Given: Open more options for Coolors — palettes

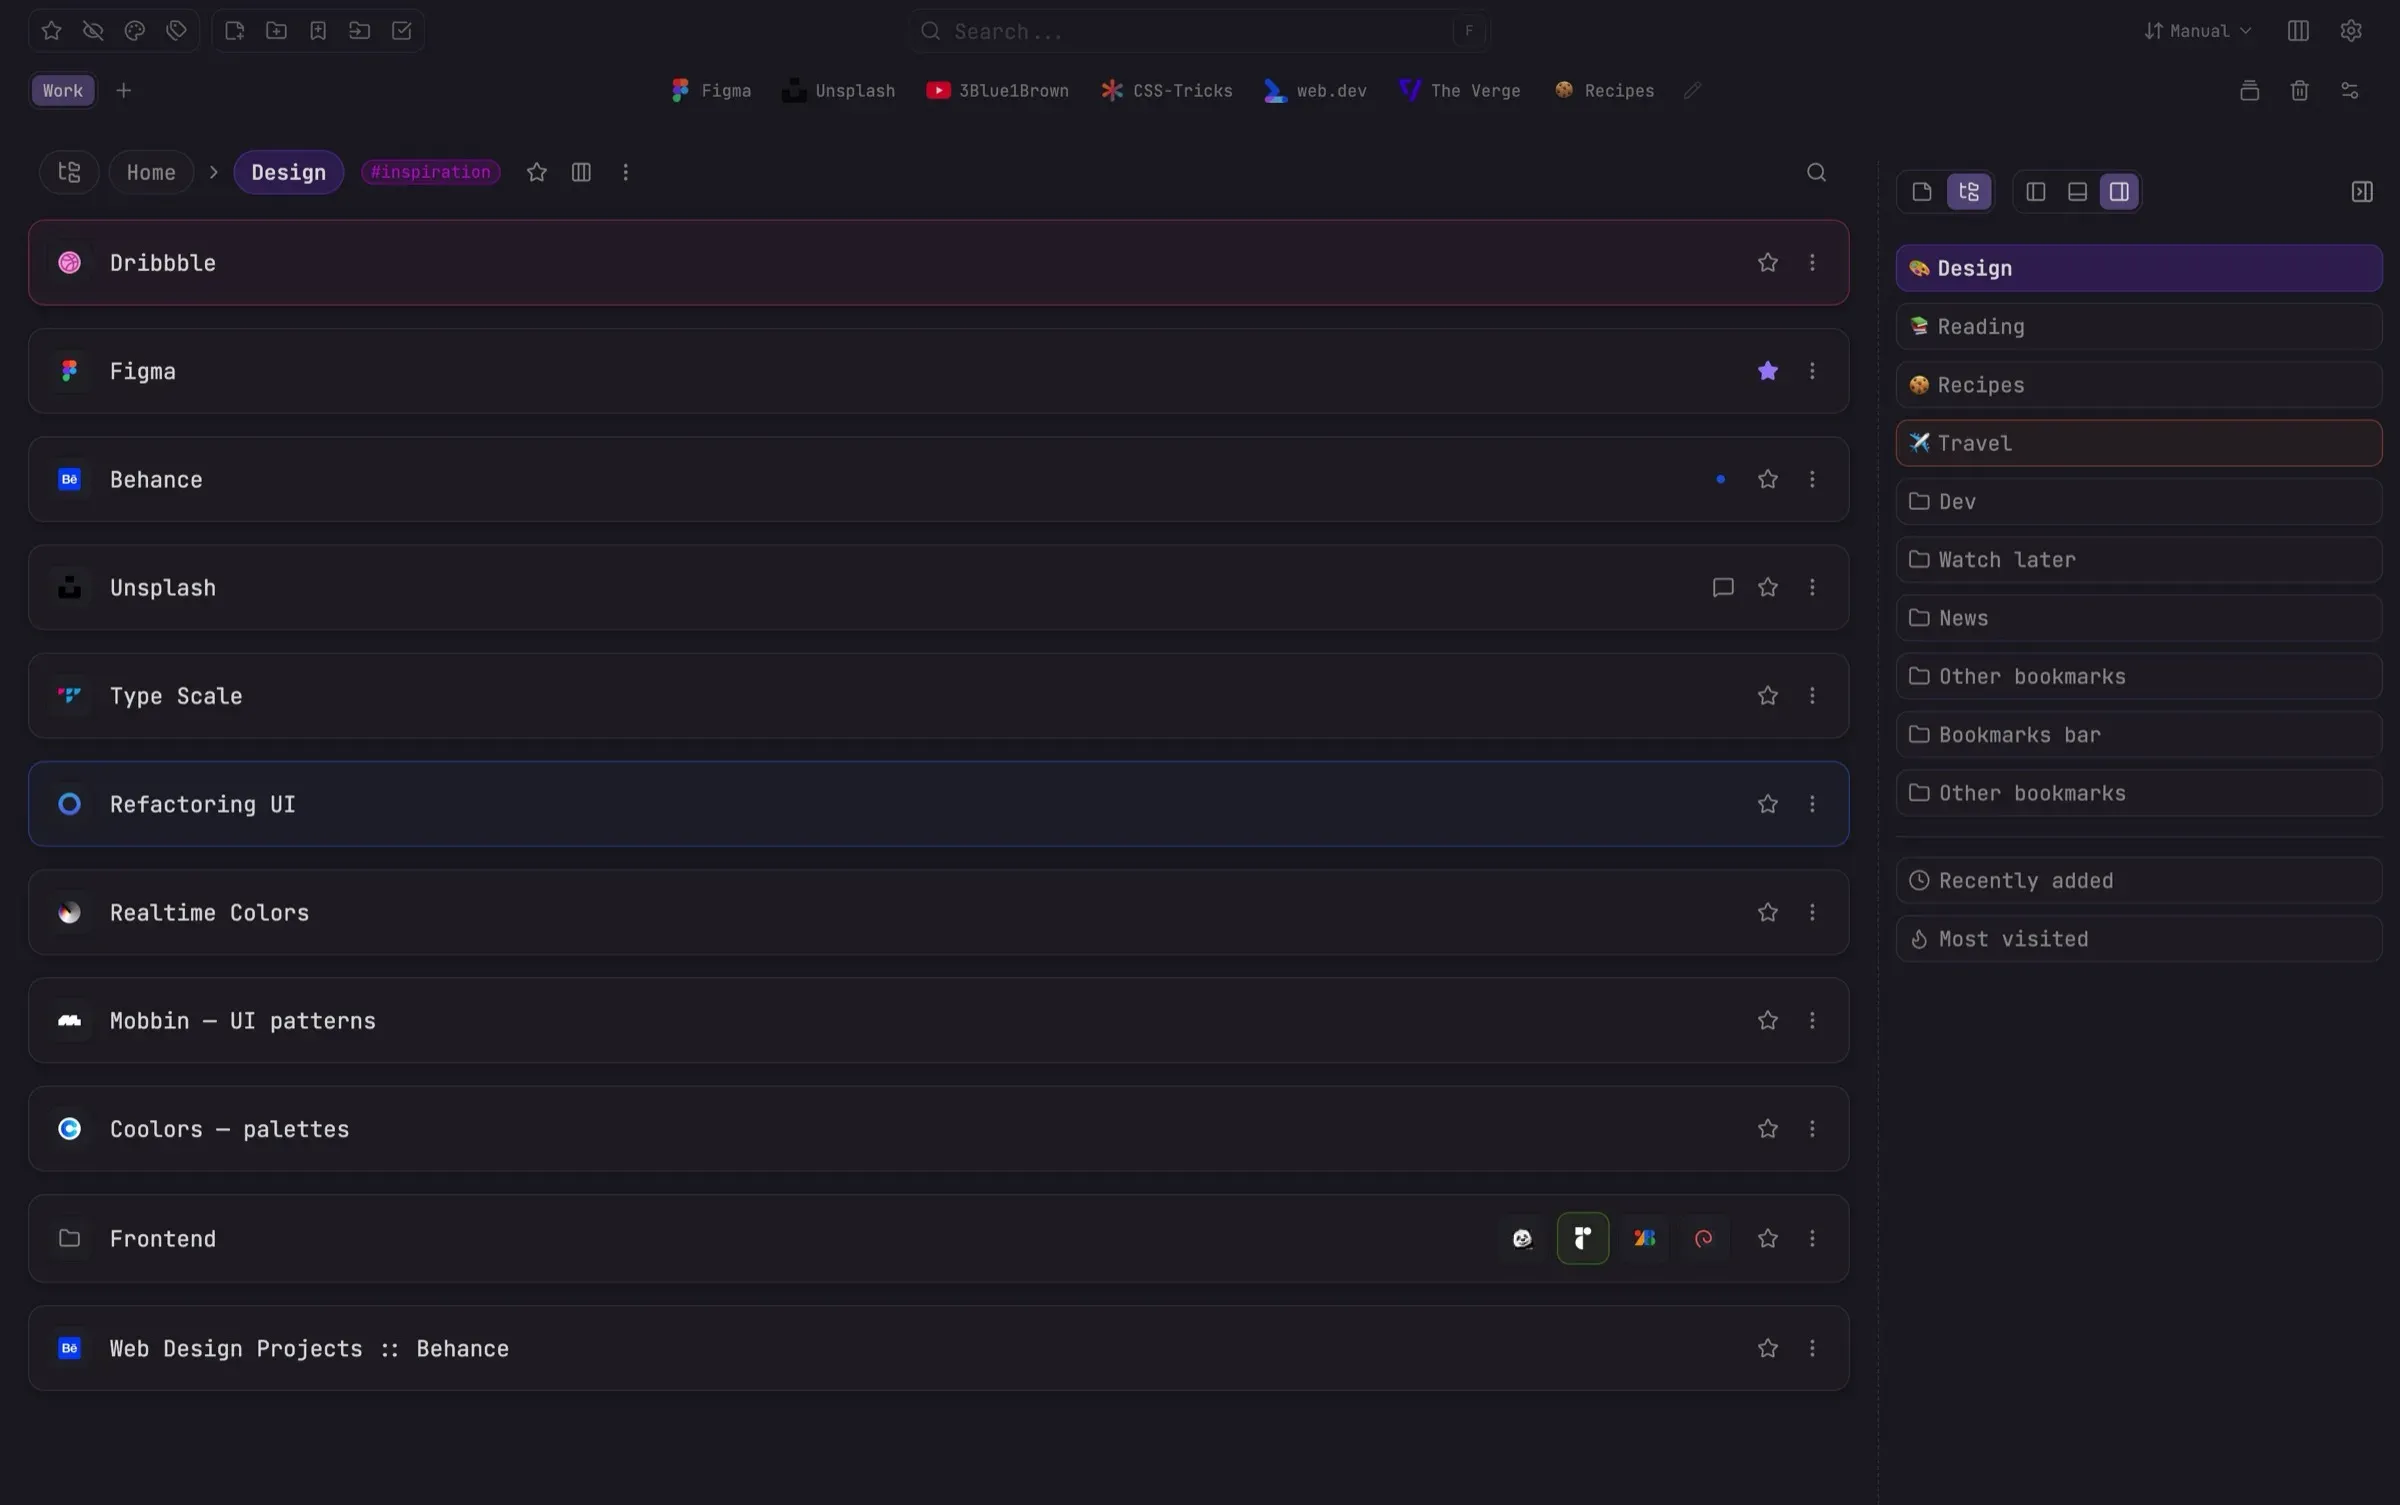Looking at the screenshot, I should [x=1812, y=1129].
